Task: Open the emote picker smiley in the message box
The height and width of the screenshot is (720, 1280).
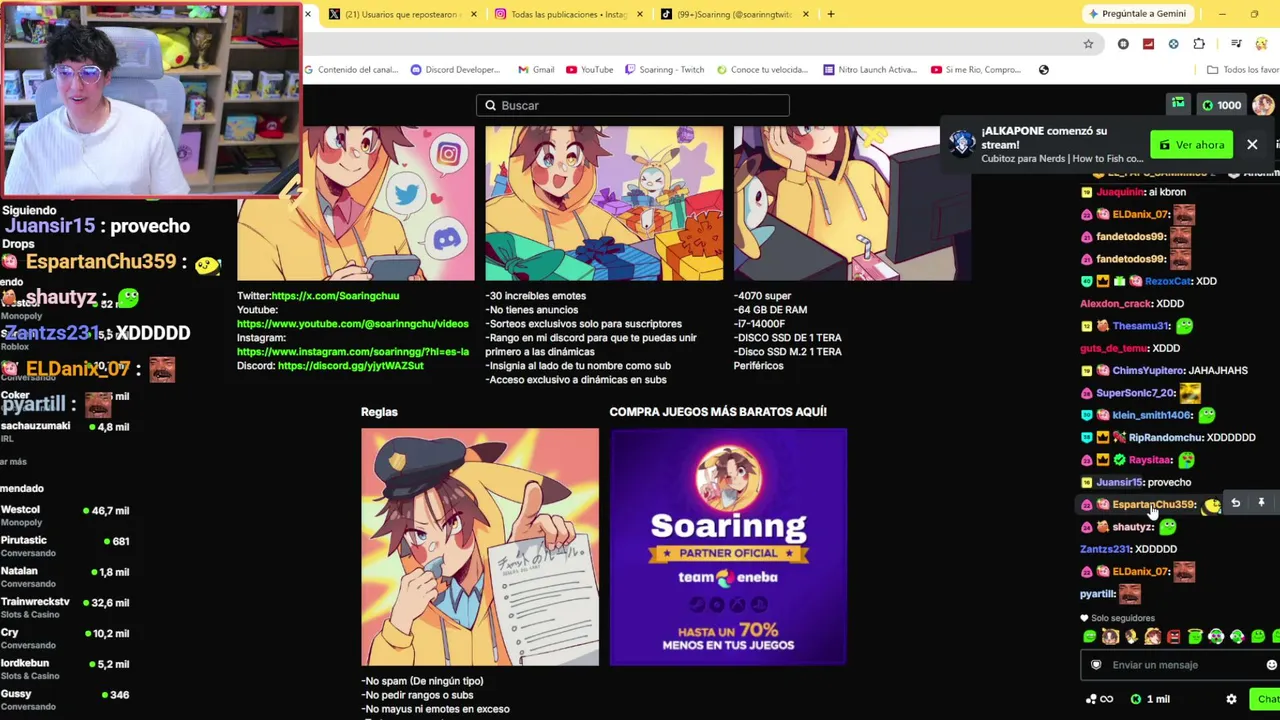Action: tap(1271, 665)
